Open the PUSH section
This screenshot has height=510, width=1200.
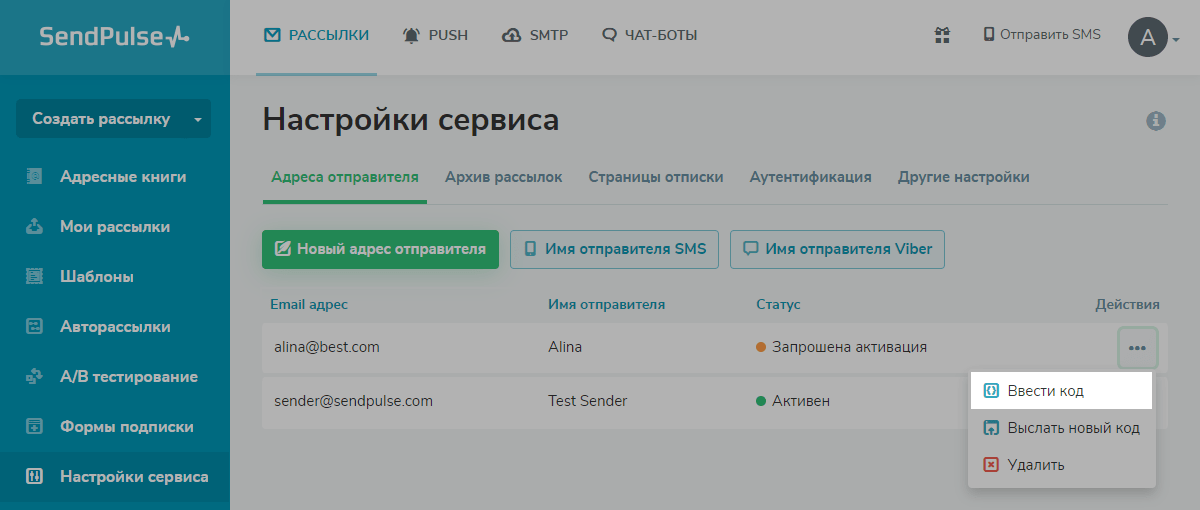point(434,36)
